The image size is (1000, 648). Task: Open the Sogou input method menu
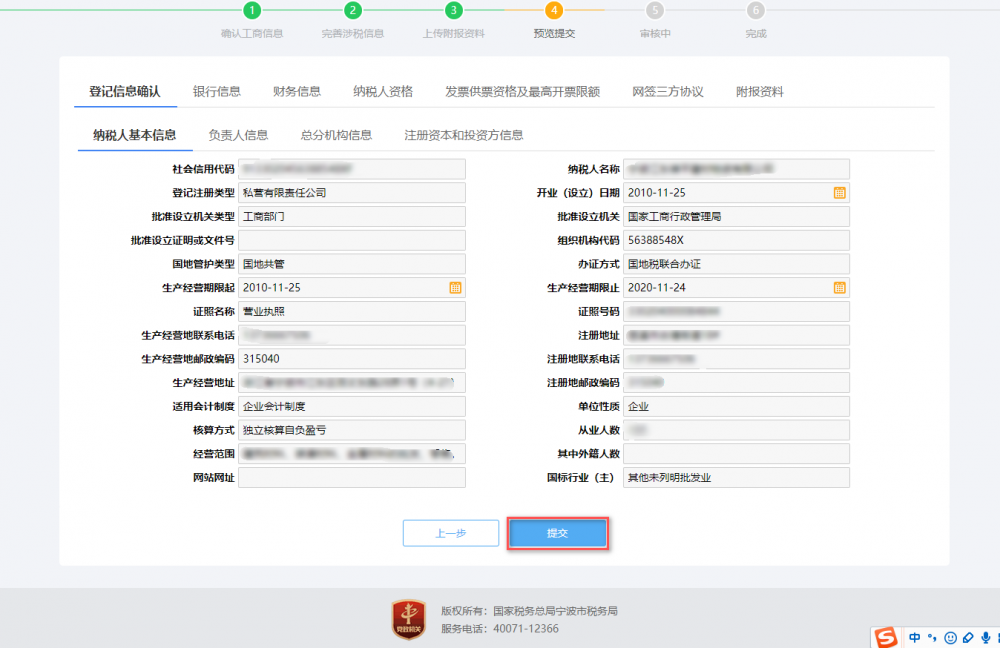[x=885, y=637]
